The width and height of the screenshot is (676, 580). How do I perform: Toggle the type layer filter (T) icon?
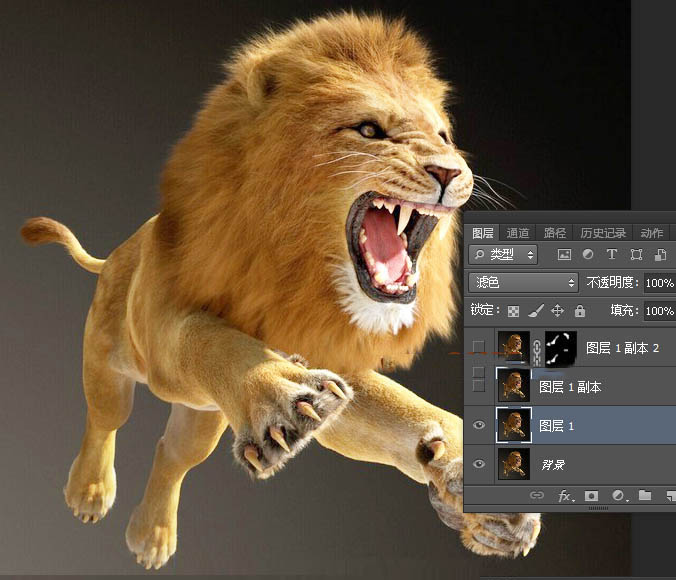pyautogui.click(x=611, y=254)
